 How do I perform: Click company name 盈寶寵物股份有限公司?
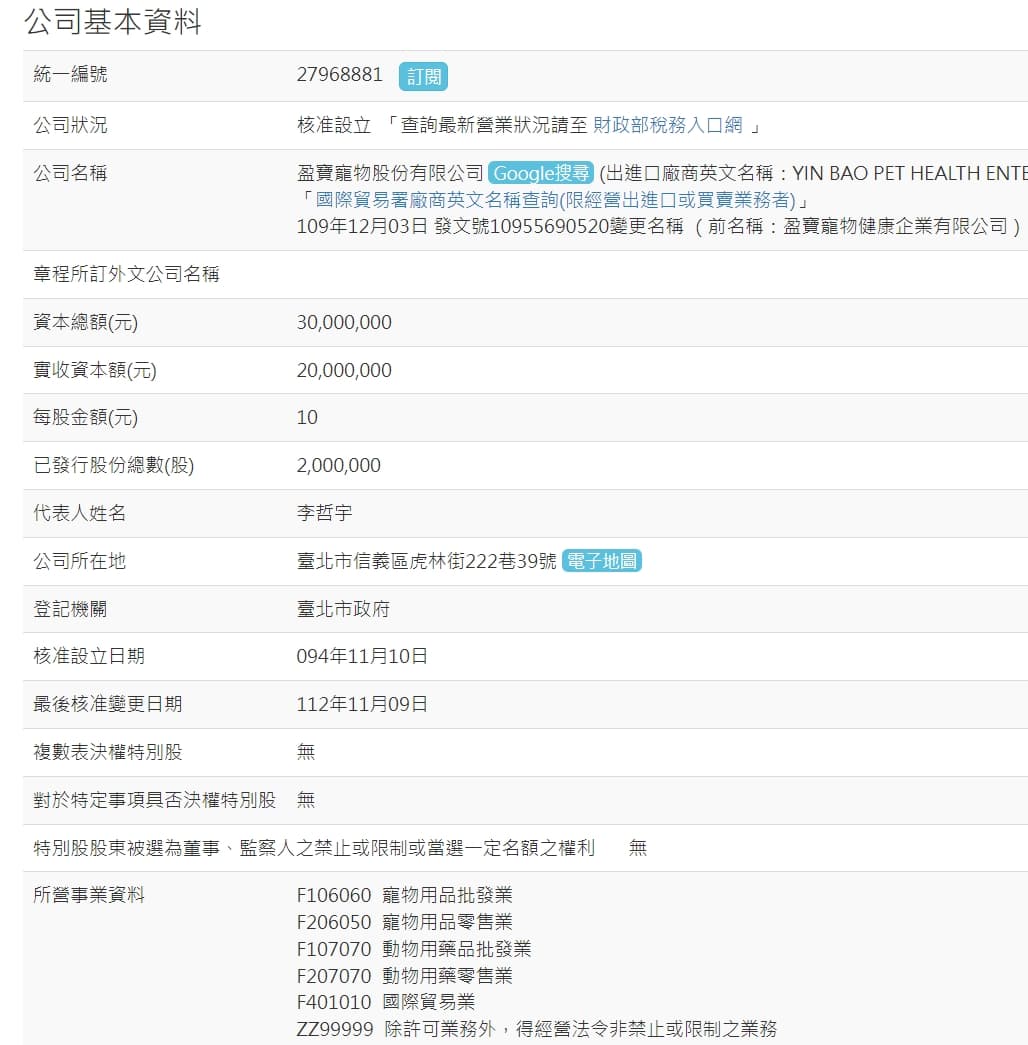tap(390, 173)
